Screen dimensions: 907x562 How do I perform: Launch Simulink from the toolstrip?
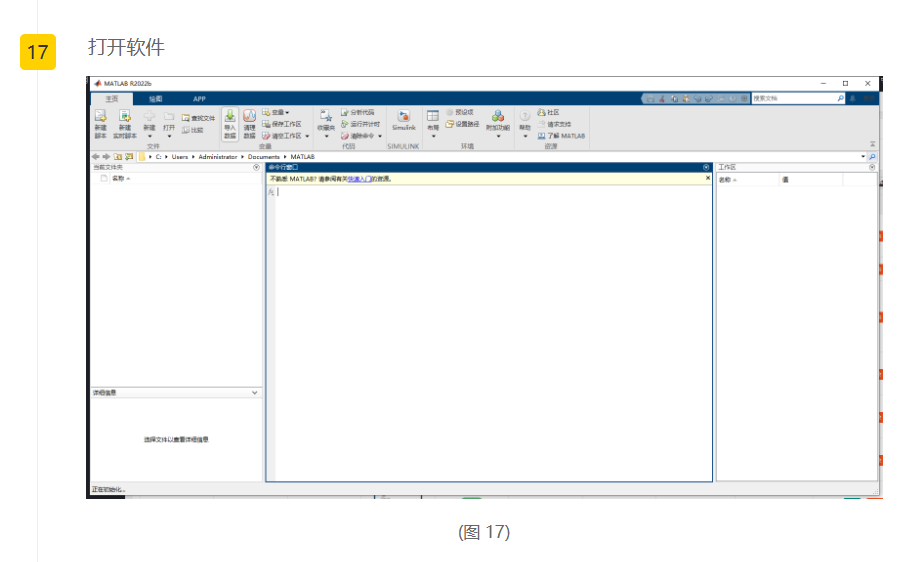[x=404, y=120]
